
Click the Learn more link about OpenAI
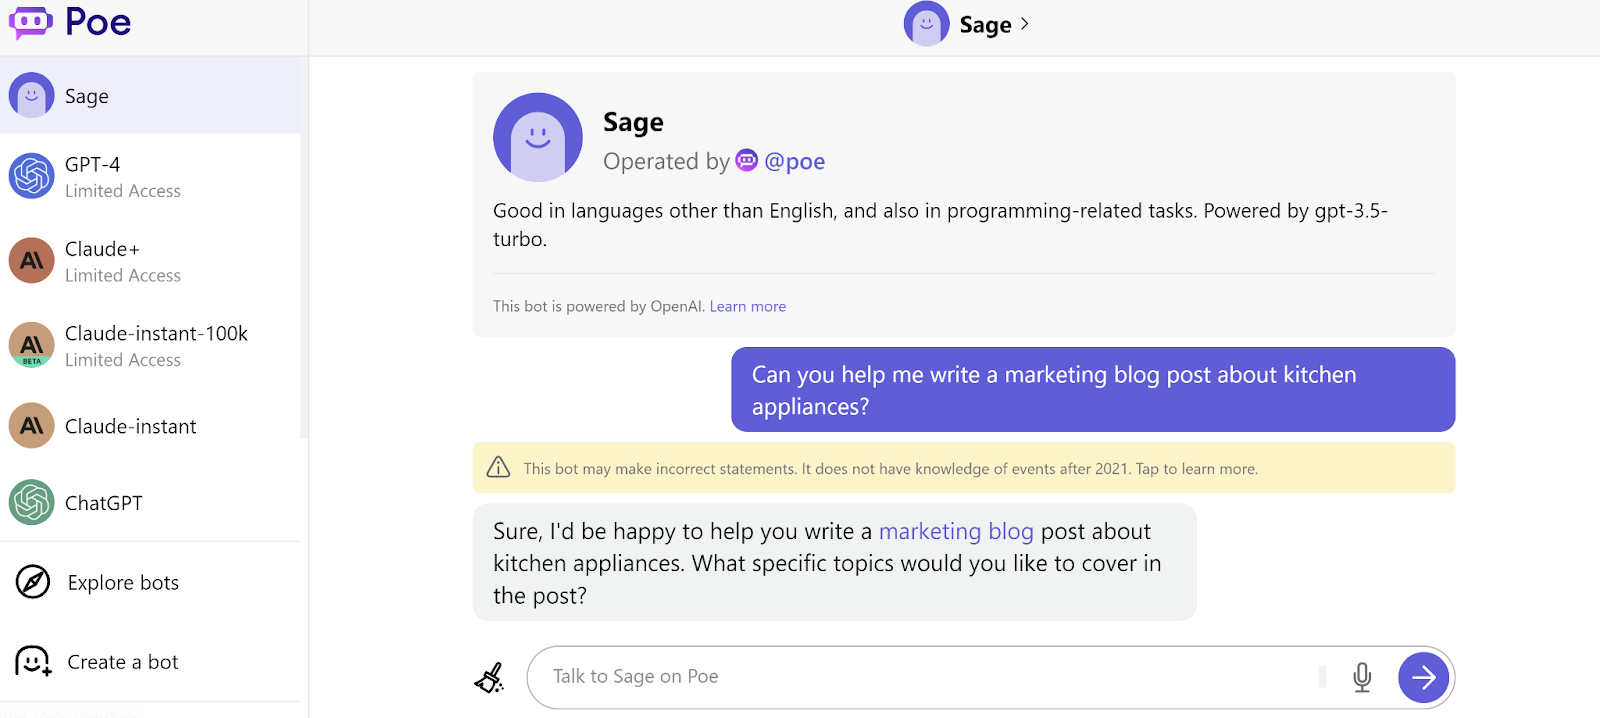pyautogui.click(x=747, y=306)
